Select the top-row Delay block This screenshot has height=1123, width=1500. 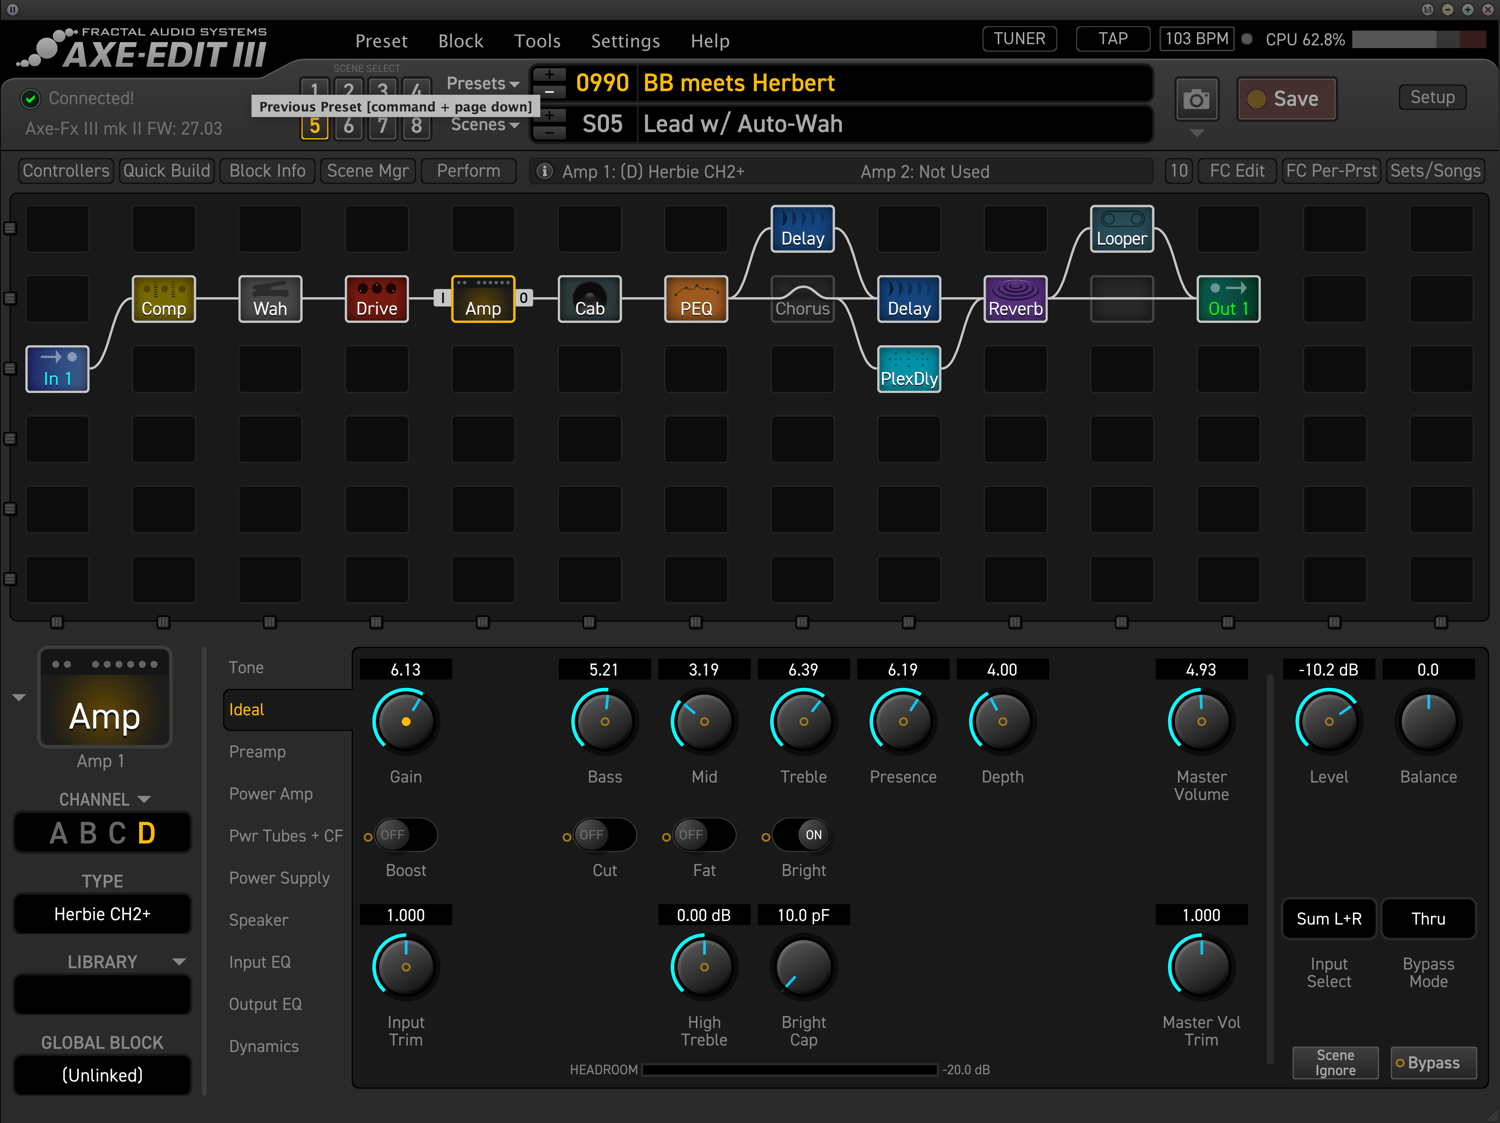click(803, 229)
